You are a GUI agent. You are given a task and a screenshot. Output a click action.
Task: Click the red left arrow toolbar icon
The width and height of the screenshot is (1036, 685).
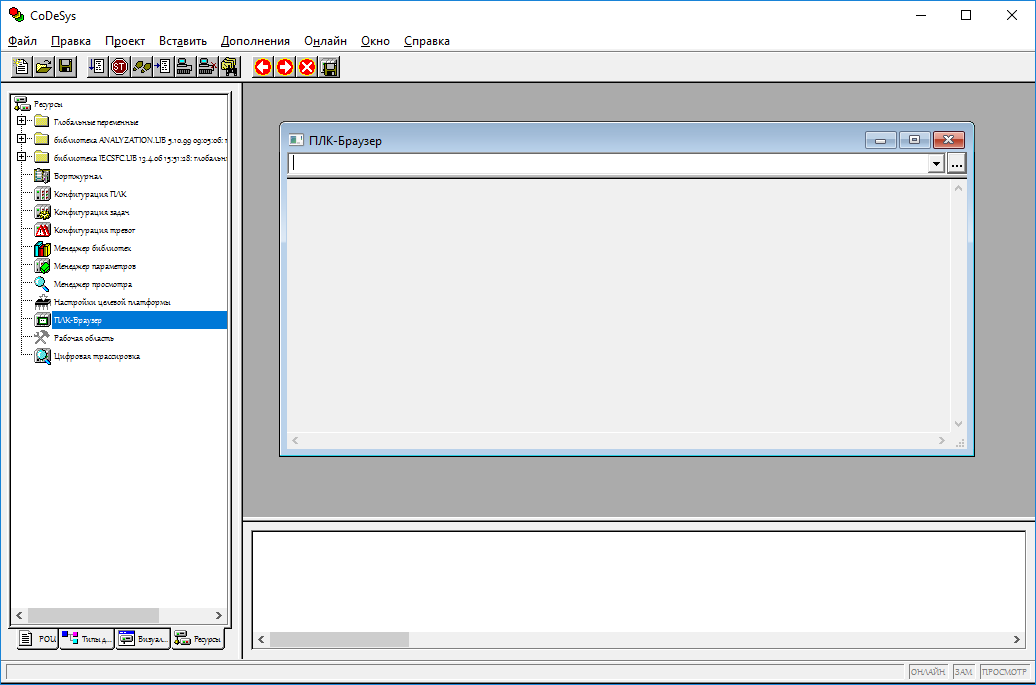(x=263, y=67)
